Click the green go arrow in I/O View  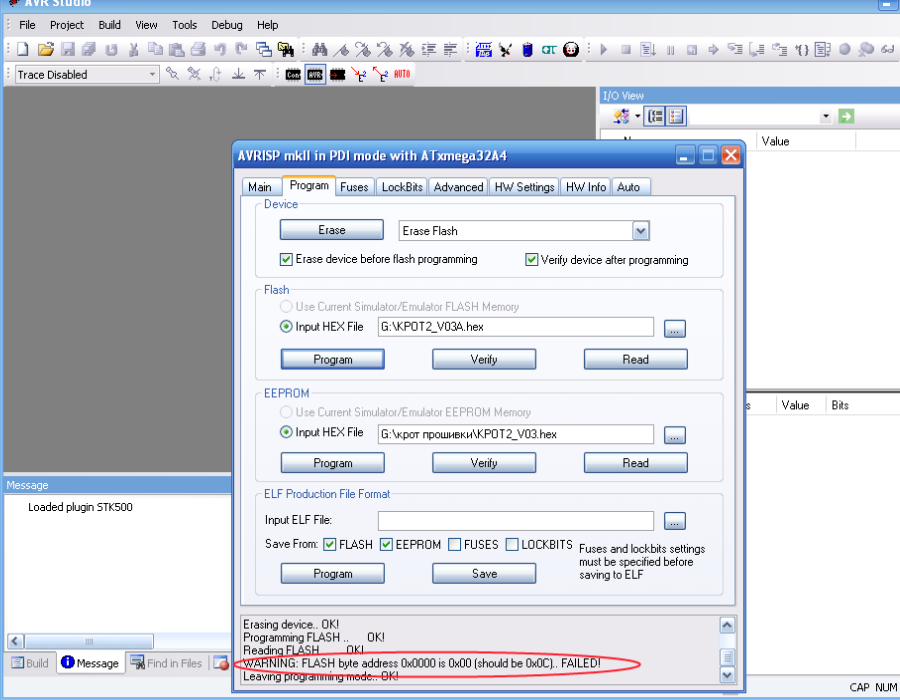845,116
